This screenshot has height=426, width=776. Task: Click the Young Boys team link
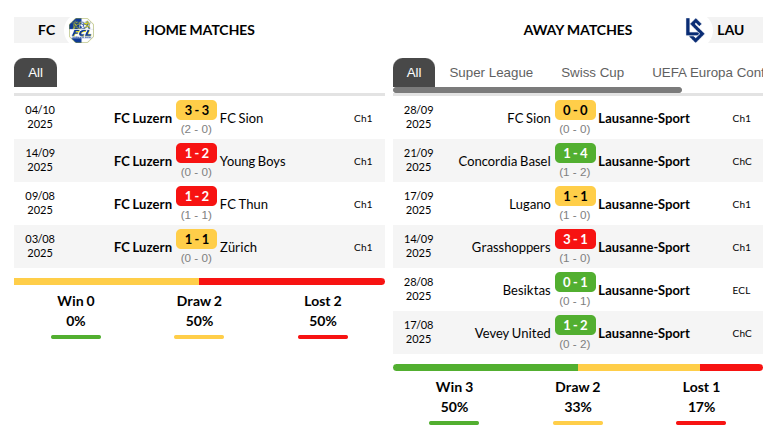pos(252,161)
